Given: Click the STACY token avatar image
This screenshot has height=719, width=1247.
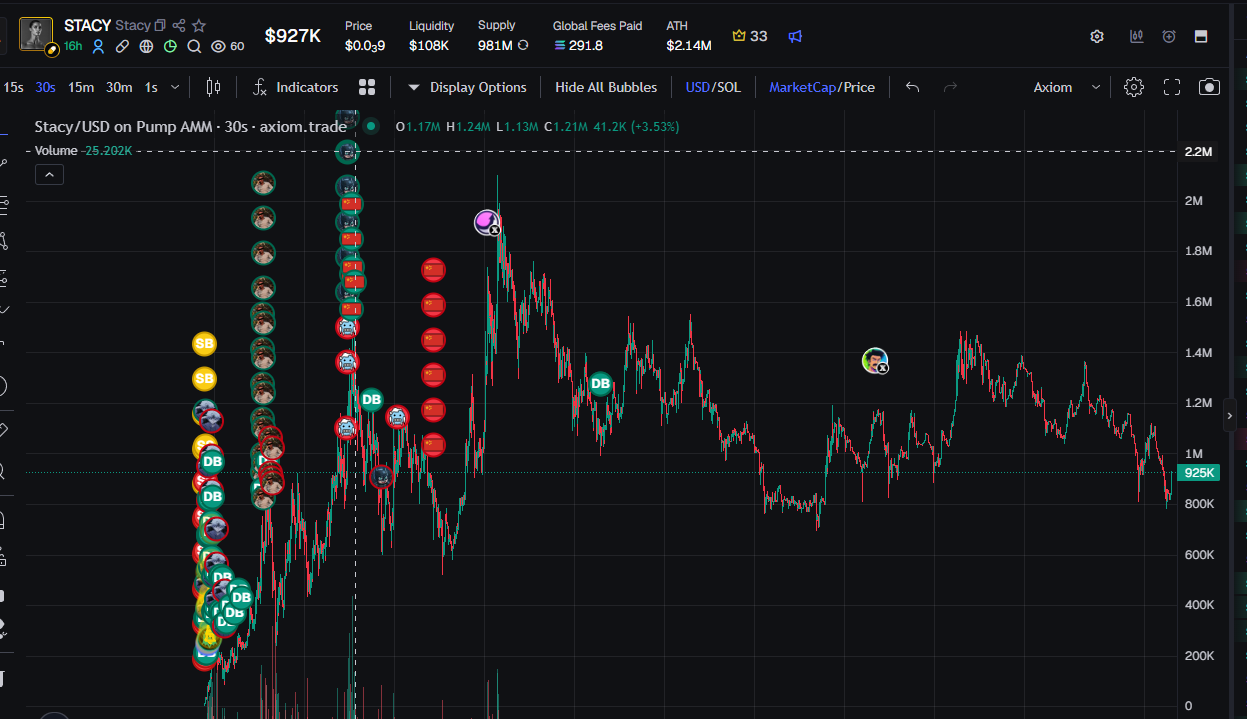Looking at the screenshot, I should coord(36,35).
